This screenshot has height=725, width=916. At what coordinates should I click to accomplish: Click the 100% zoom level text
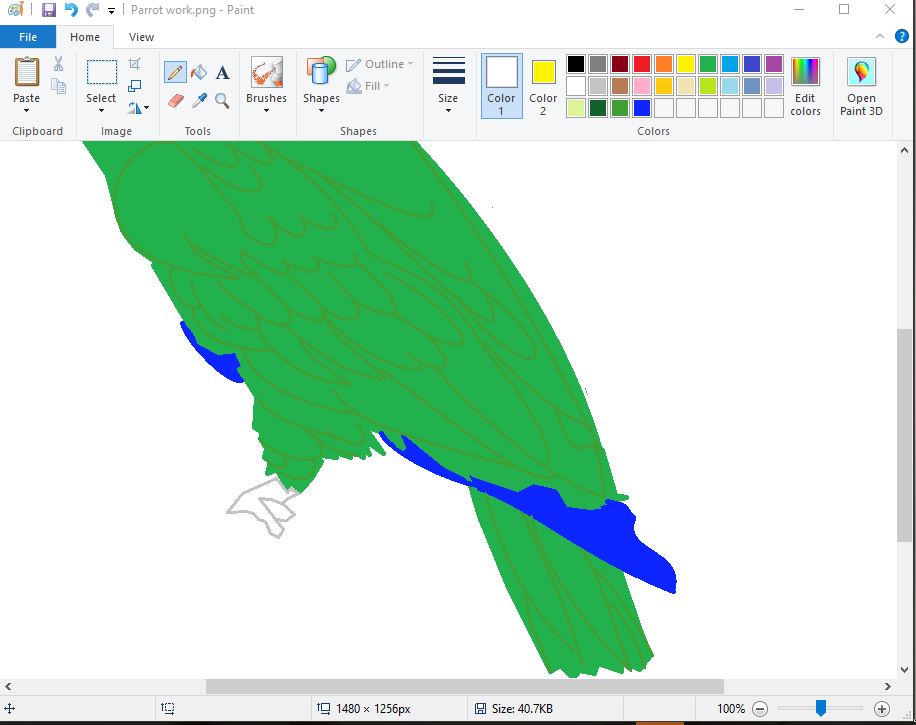pos(731,709)
